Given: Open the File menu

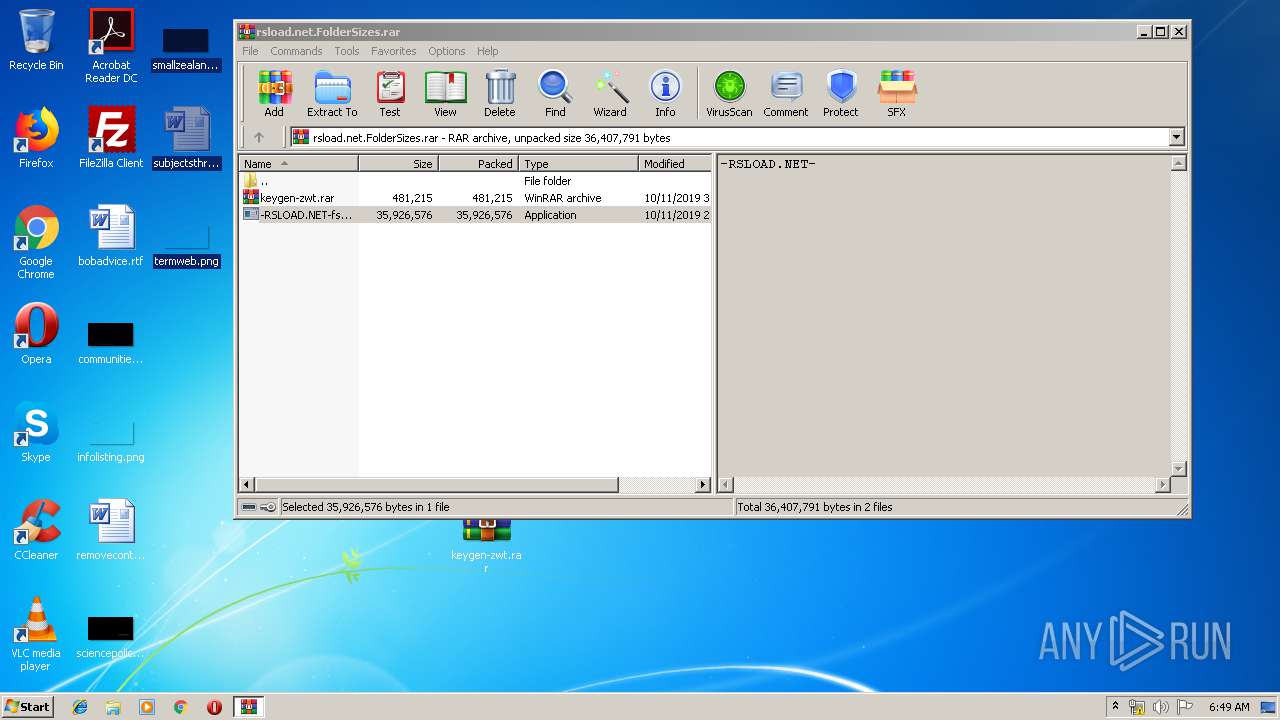Looking at the screenshot, I should pyautogui.click(x=250, y=51).
